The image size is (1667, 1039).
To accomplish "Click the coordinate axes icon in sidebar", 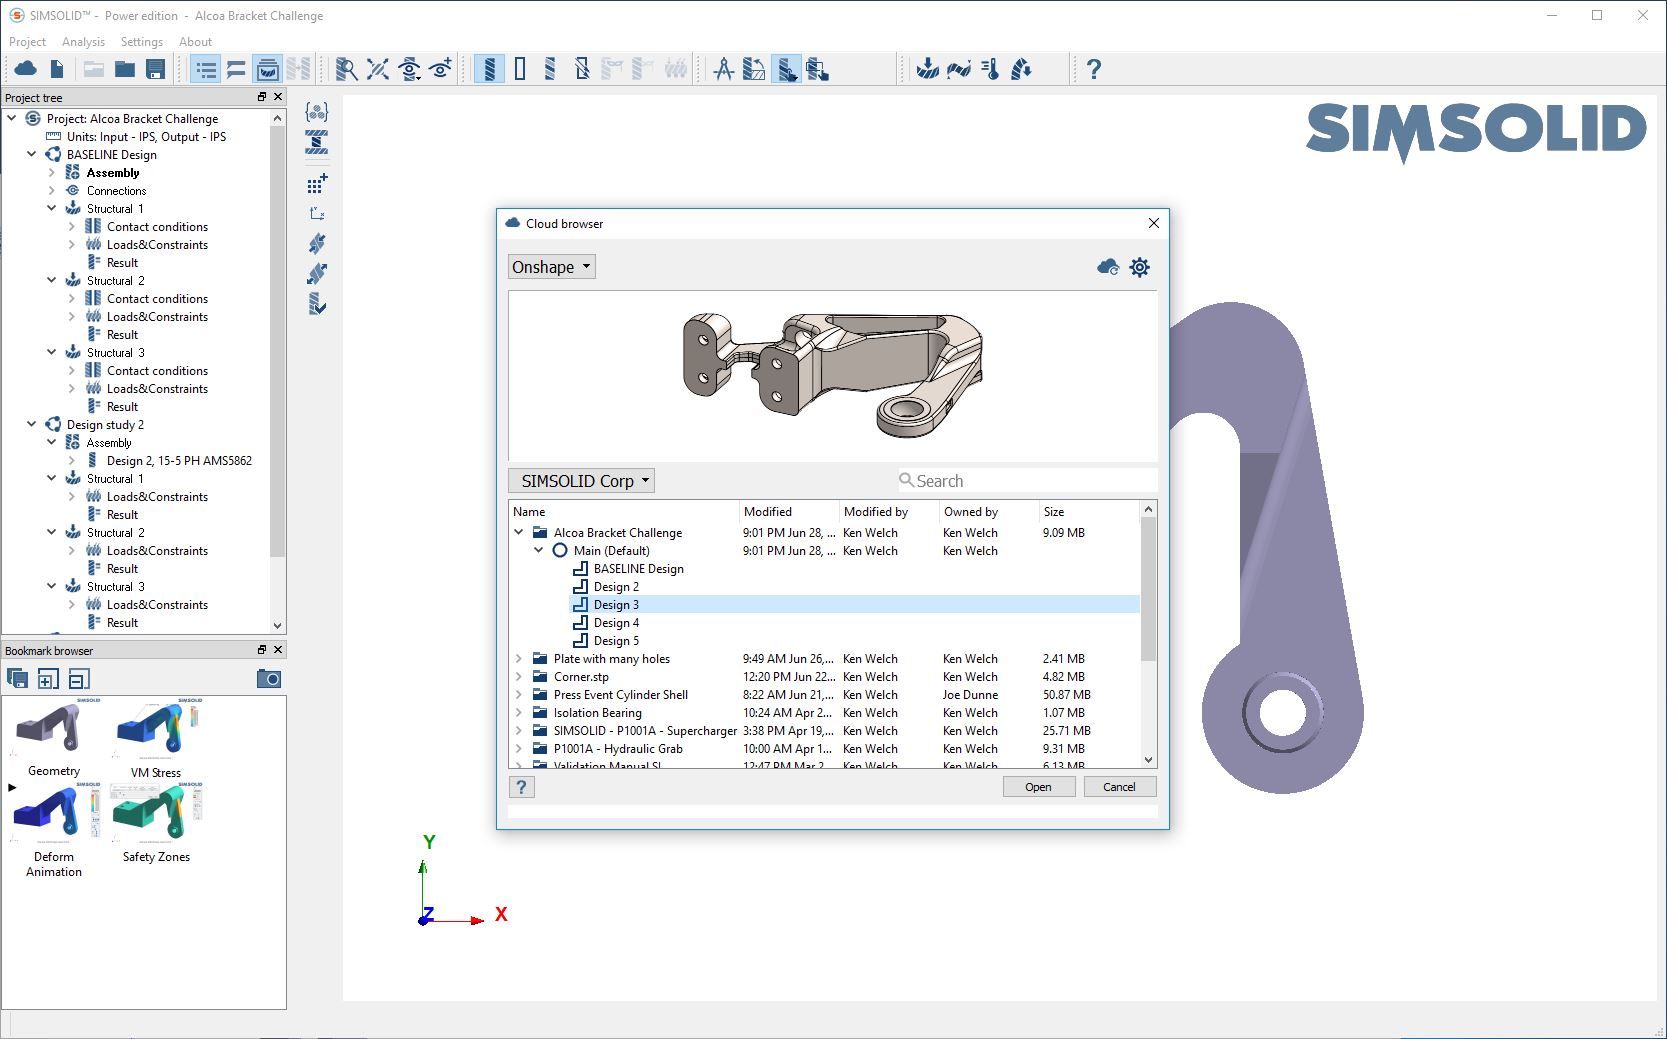I will click(317, 213).
